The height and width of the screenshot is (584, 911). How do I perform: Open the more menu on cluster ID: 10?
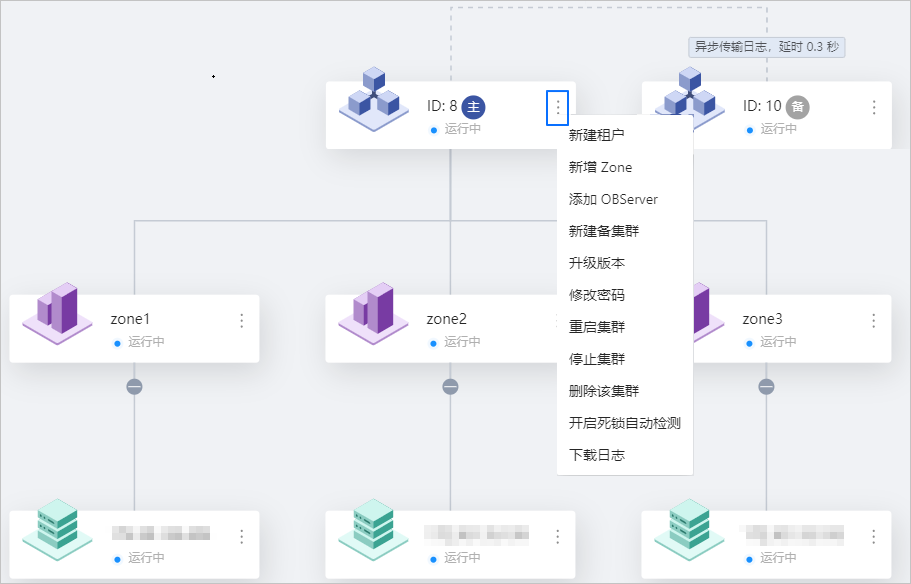[x=874, y=108]
